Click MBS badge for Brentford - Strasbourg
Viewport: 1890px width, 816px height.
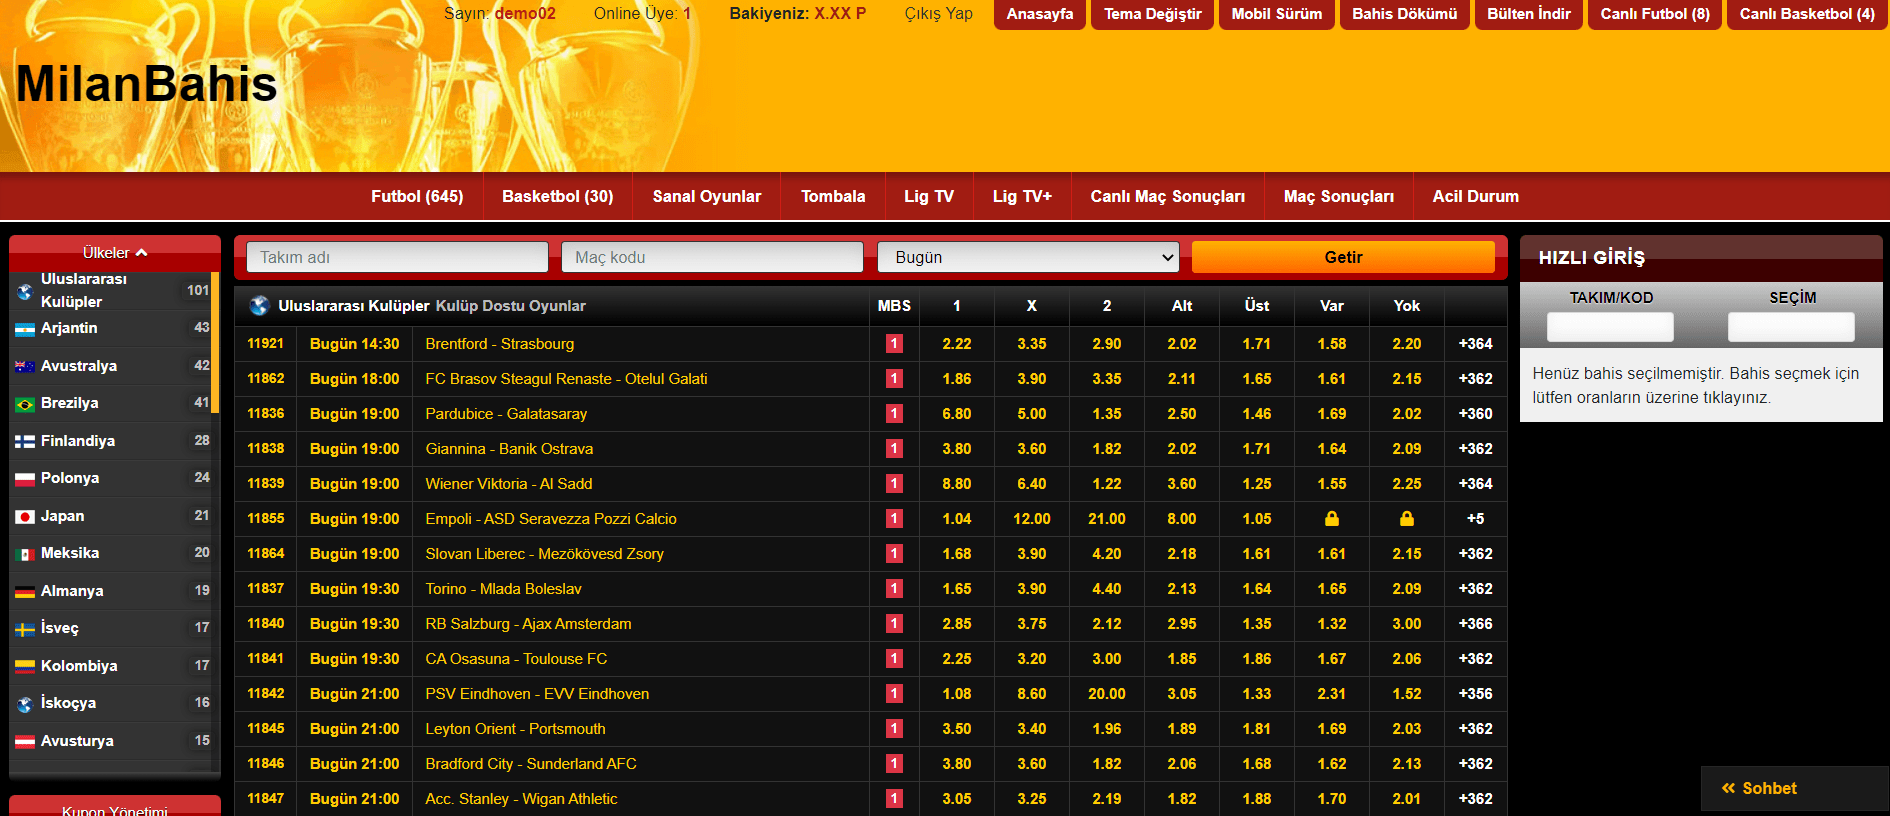[x=894, y=344]
